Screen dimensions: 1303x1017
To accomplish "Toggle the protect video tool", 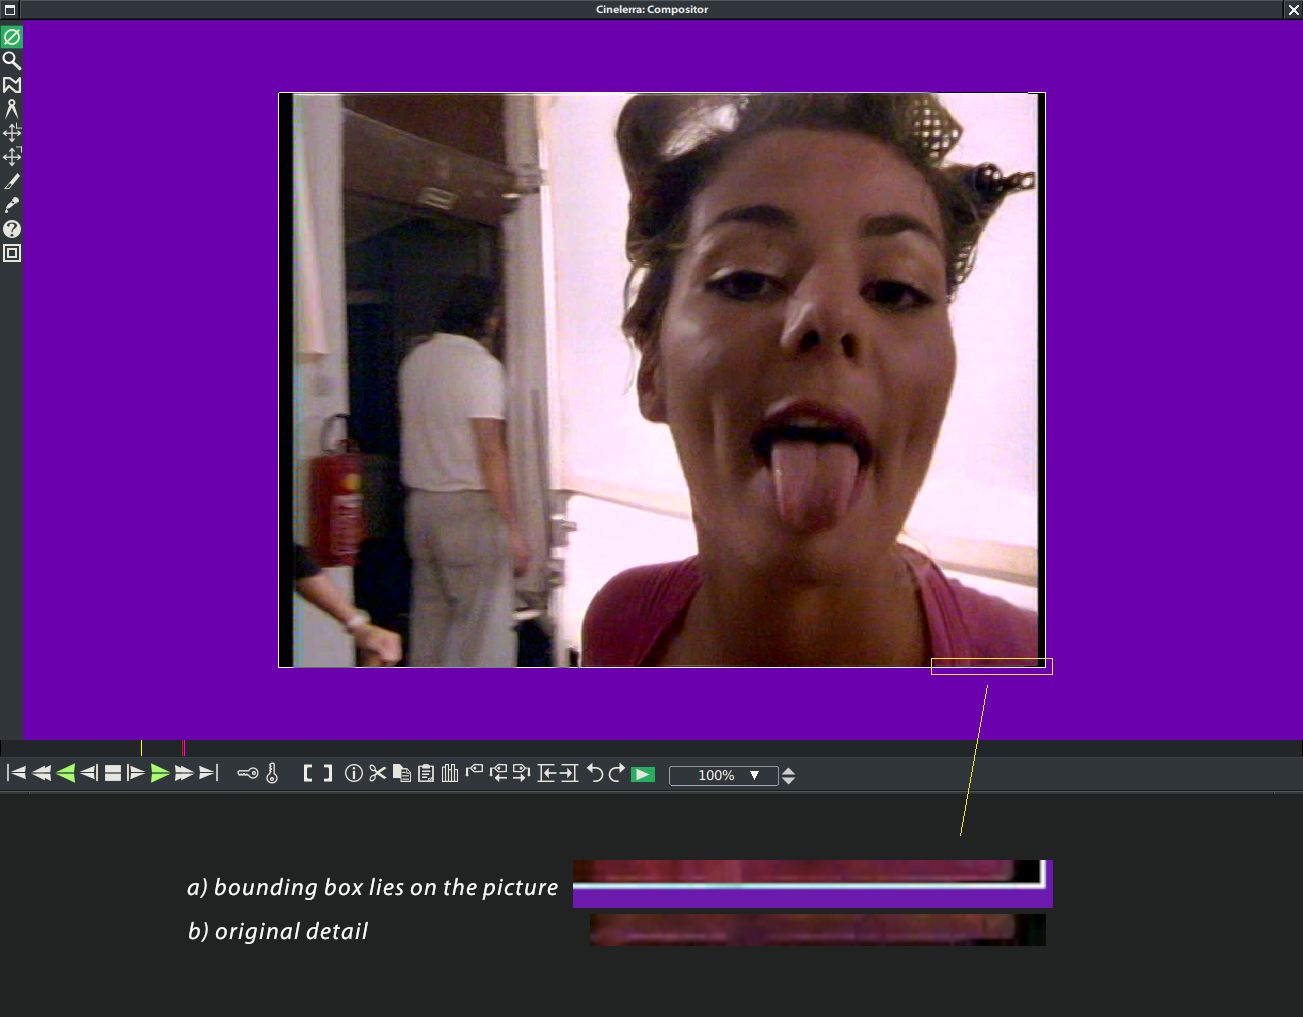I will pyautogui.click(x=12, y=37).
